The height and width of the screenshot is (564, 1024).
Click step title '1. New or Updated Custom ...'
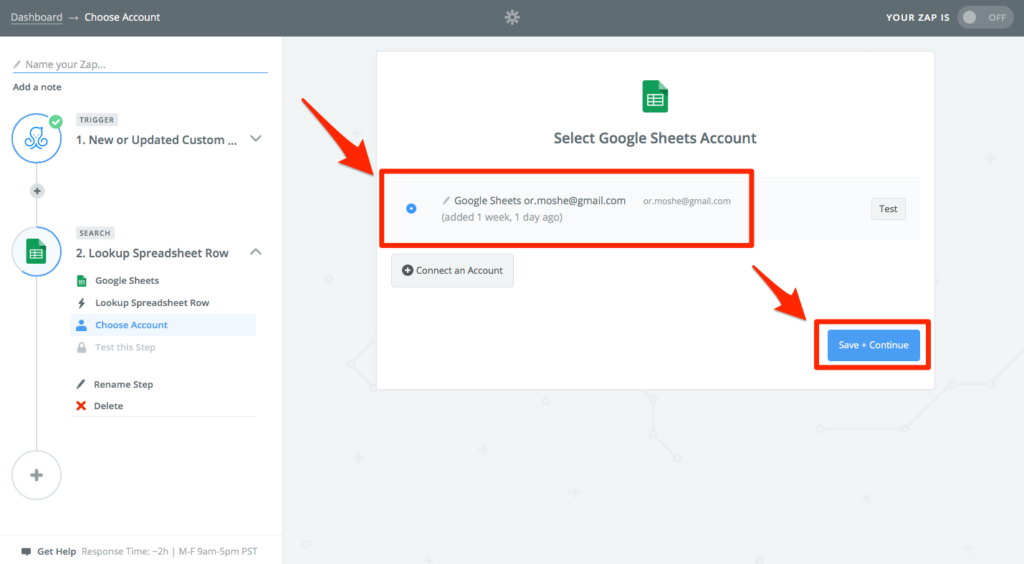pos(156,140)
